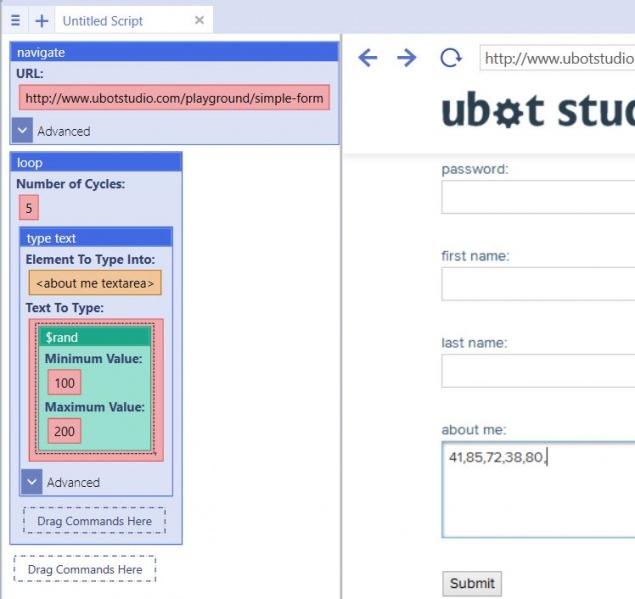Add a new script tab with plus icon
The width and height of the screenshot is (635, 599).
[x=42, y=21]
